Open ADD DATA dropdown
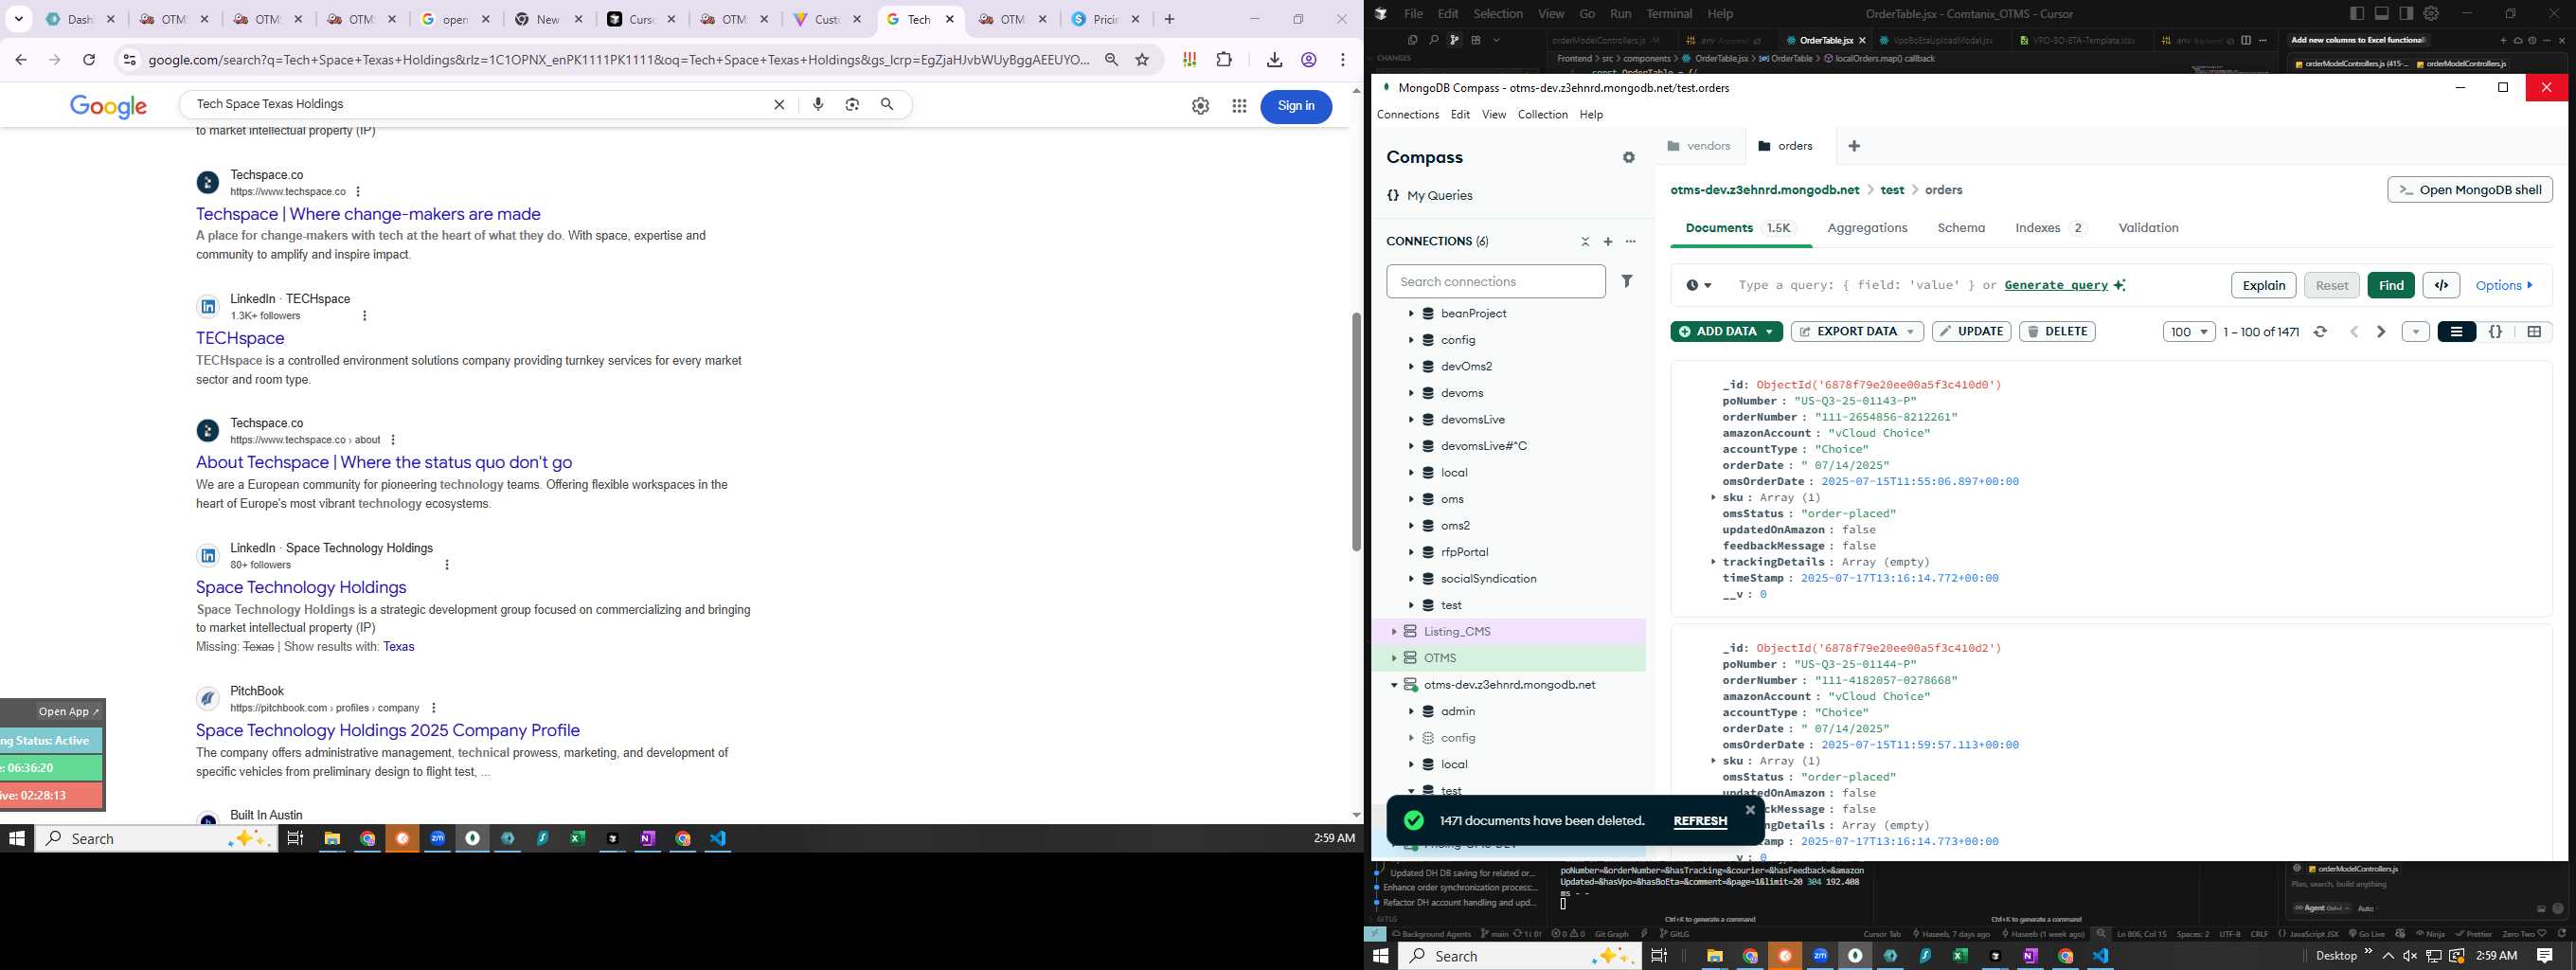 tap(1726, 332)
